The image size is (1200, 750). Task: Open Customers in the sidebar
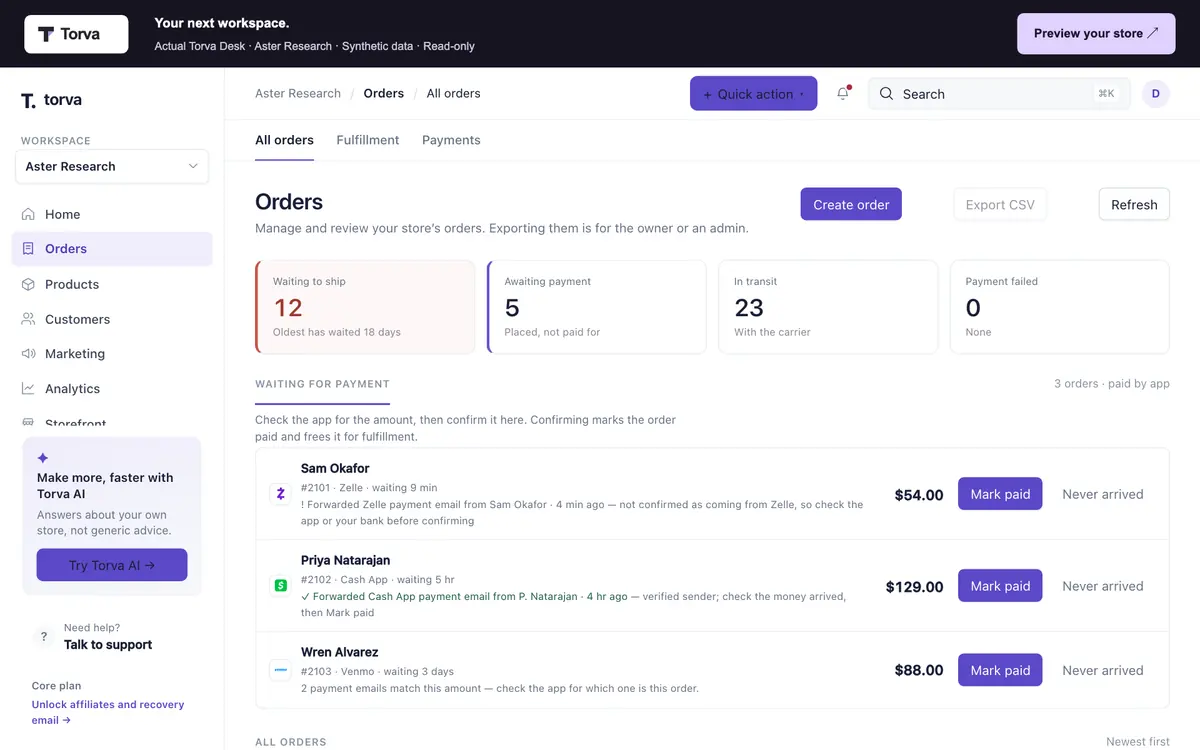(112, 319)
